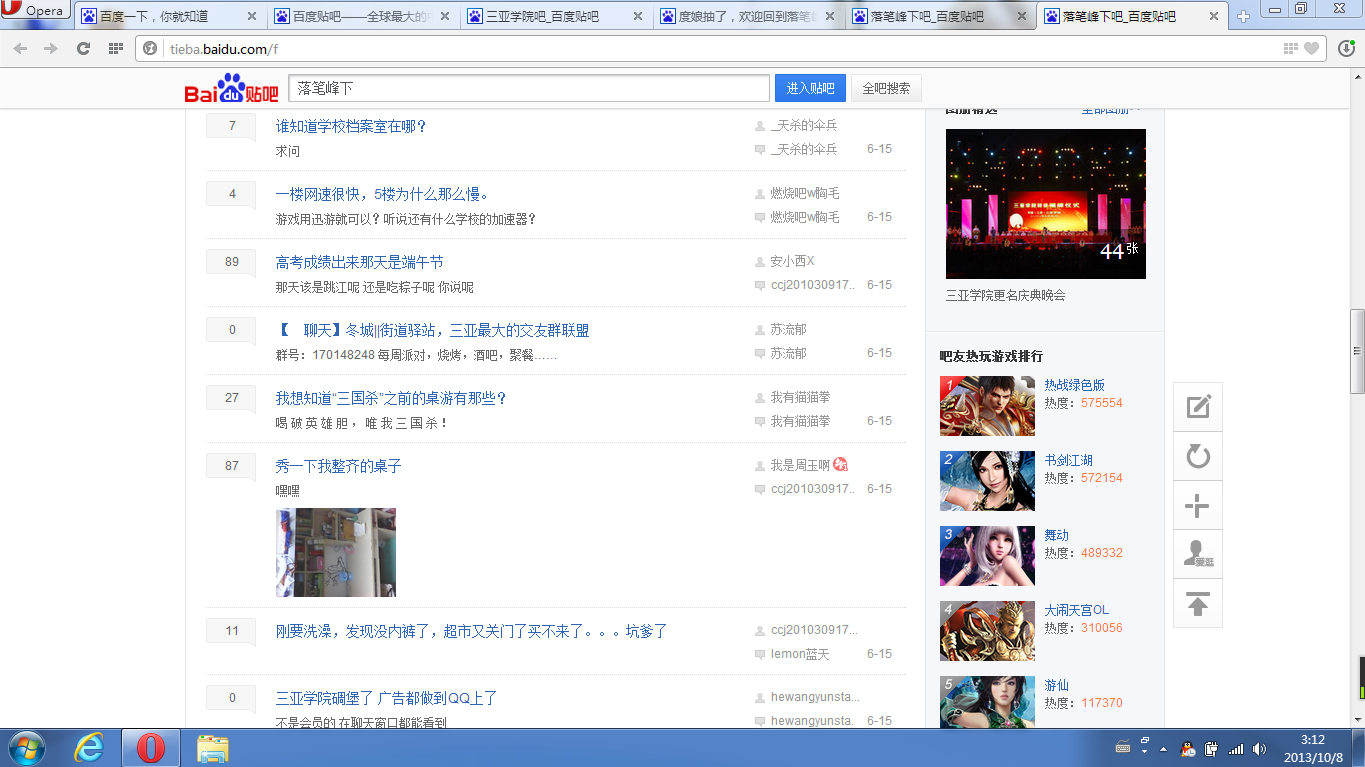This screenshot has height=767, width=1365.
Task: Click the author name 我是周王啊
Action: (800, 465)
